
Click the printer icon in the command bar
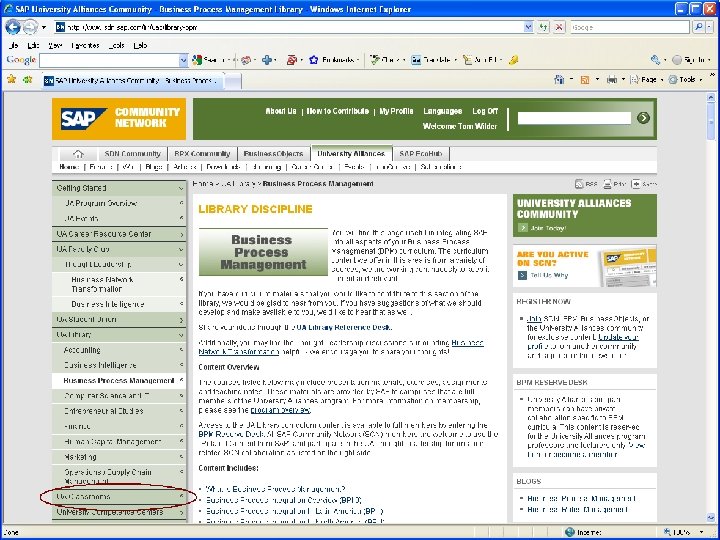tap(612, 79)
